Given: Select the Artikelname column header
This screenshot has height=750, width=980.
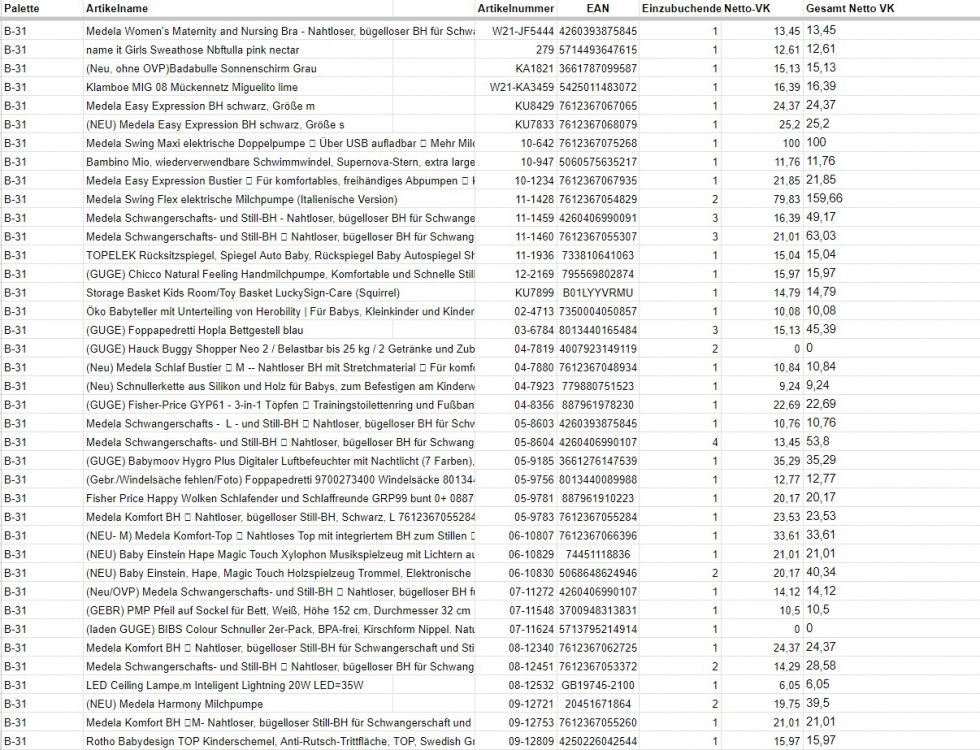Looking at the screenshot, I should pyautogui.click(x=117, y=9).
